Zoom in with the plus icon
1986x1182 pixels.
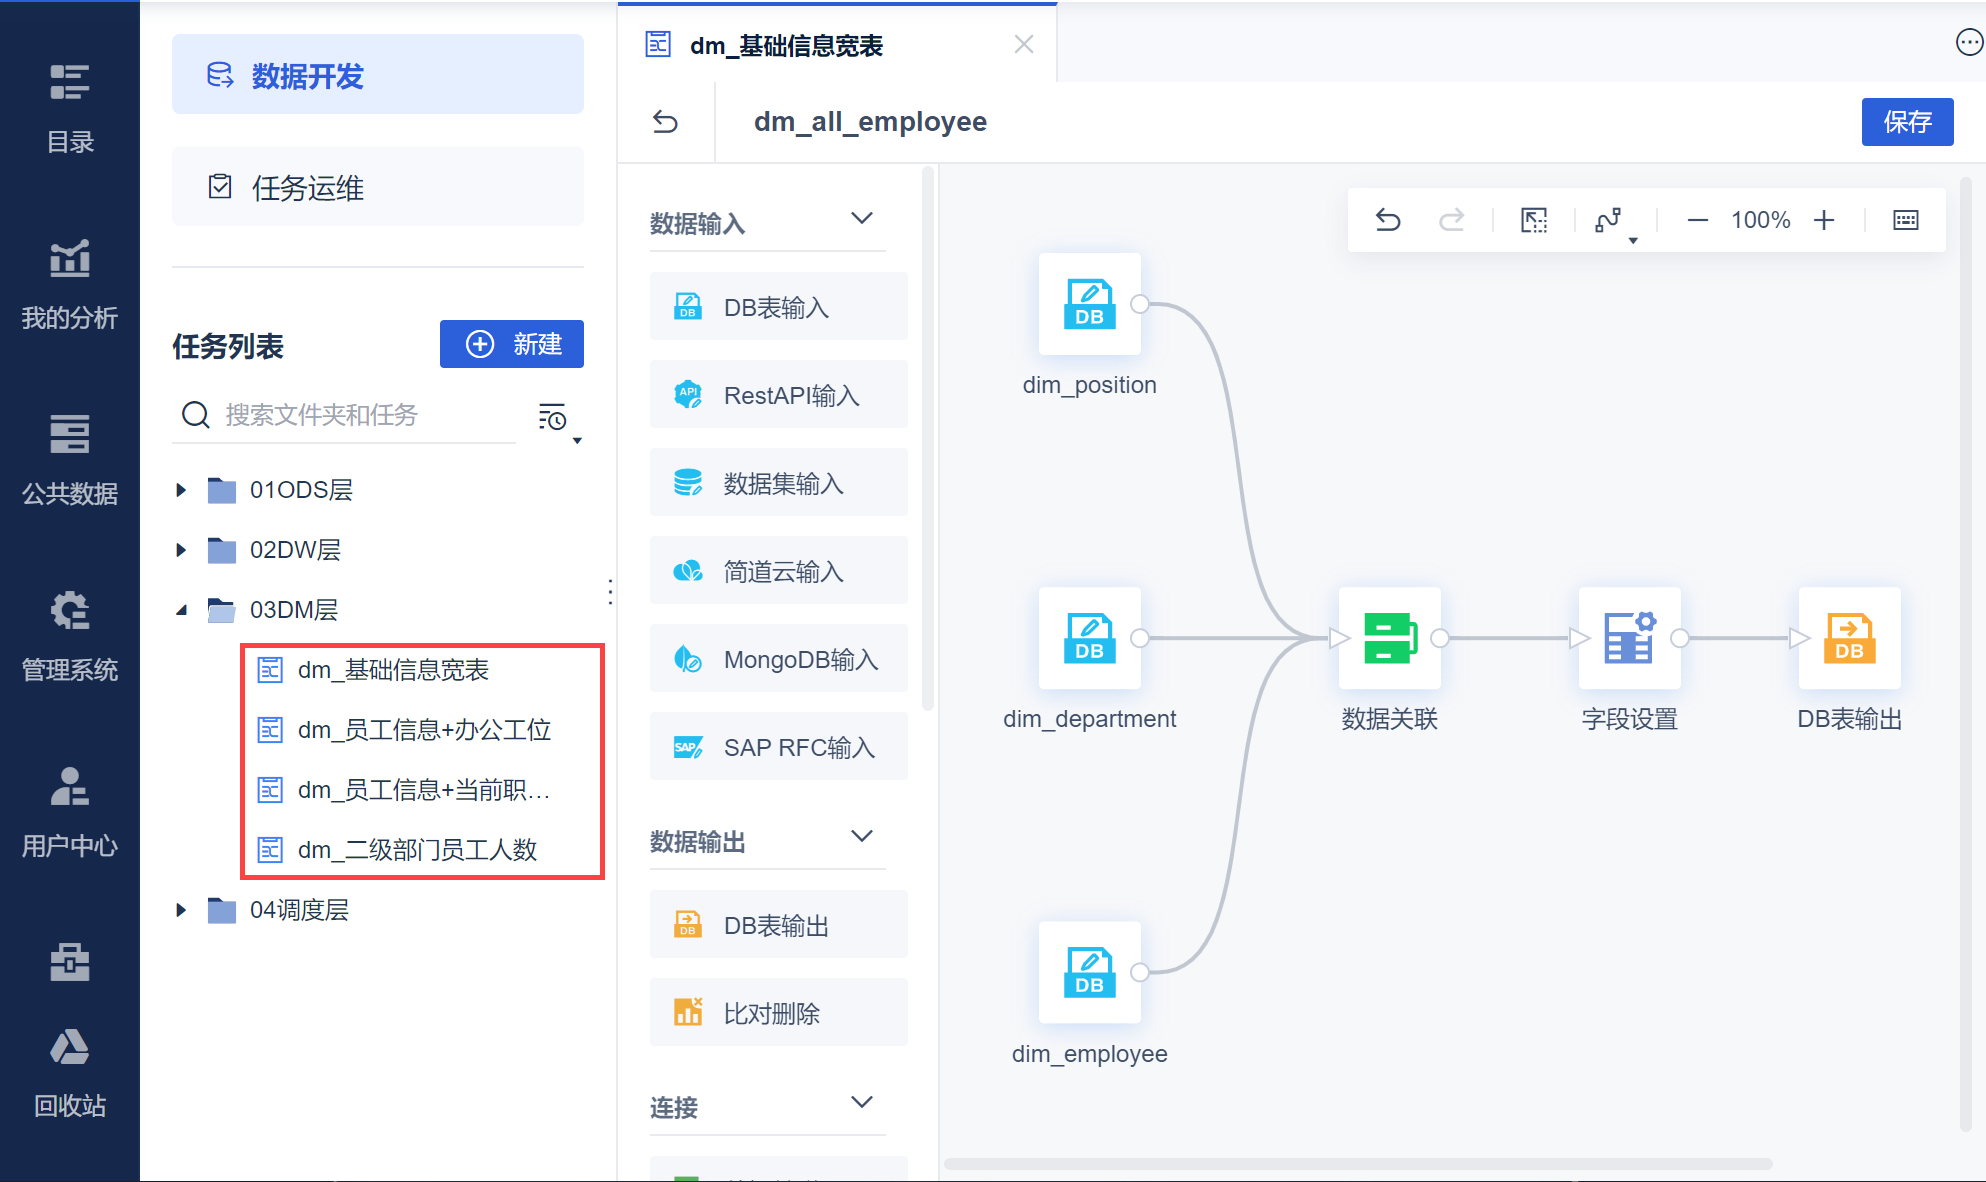pos(1824,220)
